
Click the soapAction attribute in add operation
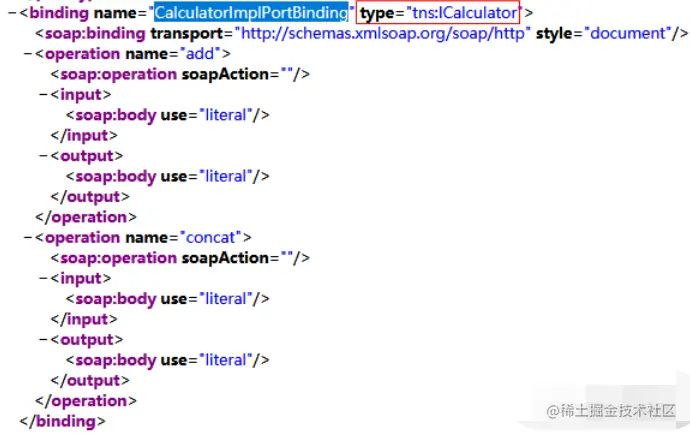point(225,74)
